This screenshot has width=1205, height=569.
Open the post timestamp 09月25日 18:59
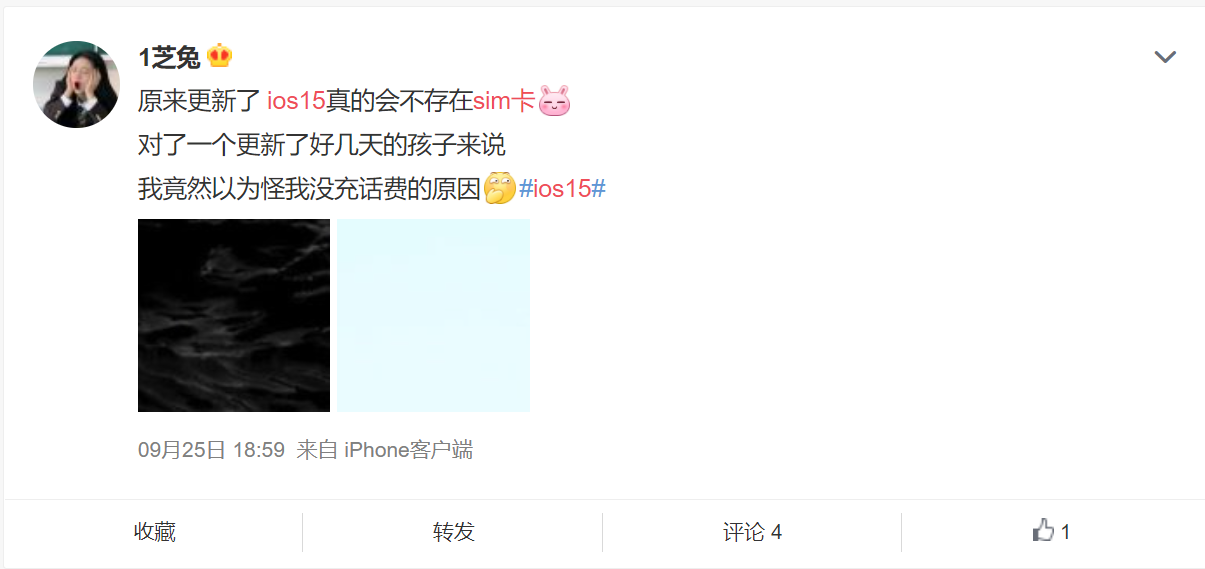(212, 450)
